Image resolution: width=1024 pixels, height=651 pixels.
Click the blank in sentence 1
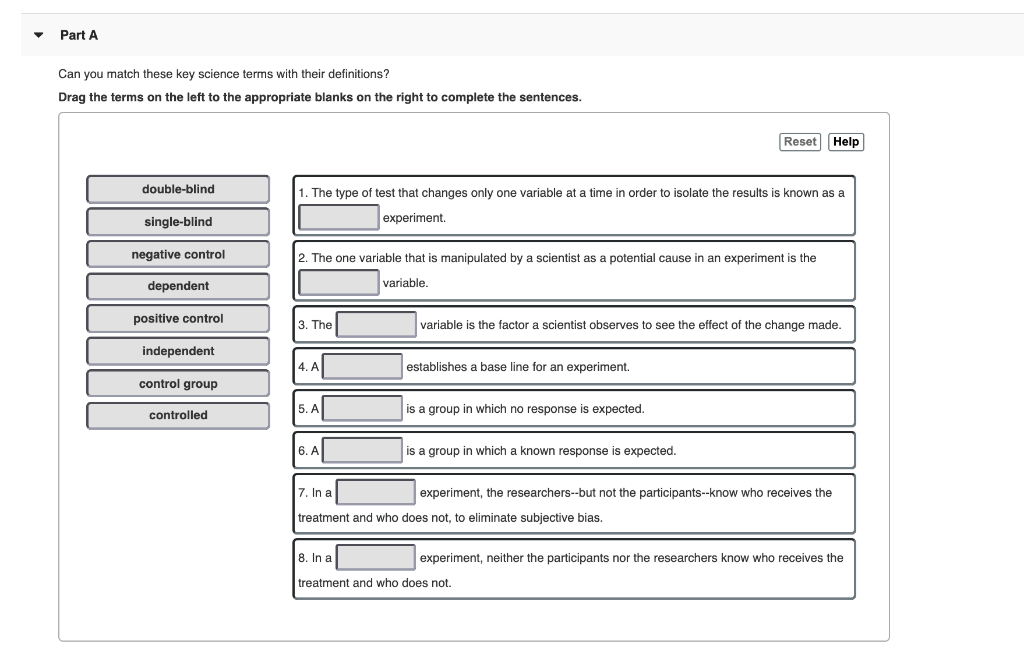338,214
